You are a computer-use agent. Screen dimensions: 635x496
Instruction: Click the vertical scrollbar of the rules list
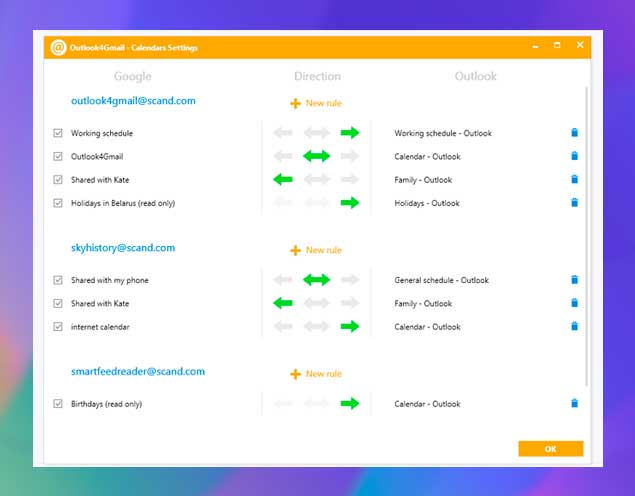tap(586, 236)
